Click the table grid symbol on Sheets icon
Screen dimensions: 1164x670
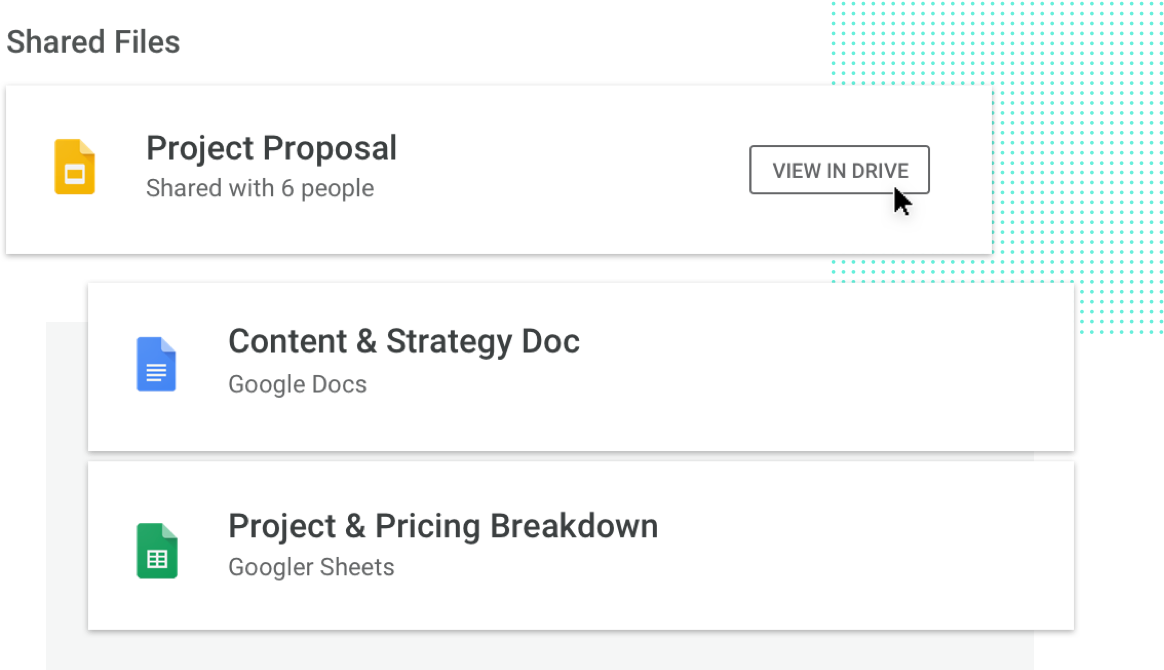tap(157, 559)
